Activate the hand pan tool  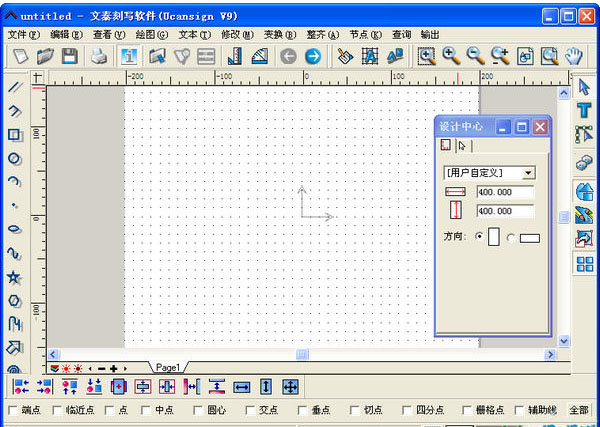point(574,57)
